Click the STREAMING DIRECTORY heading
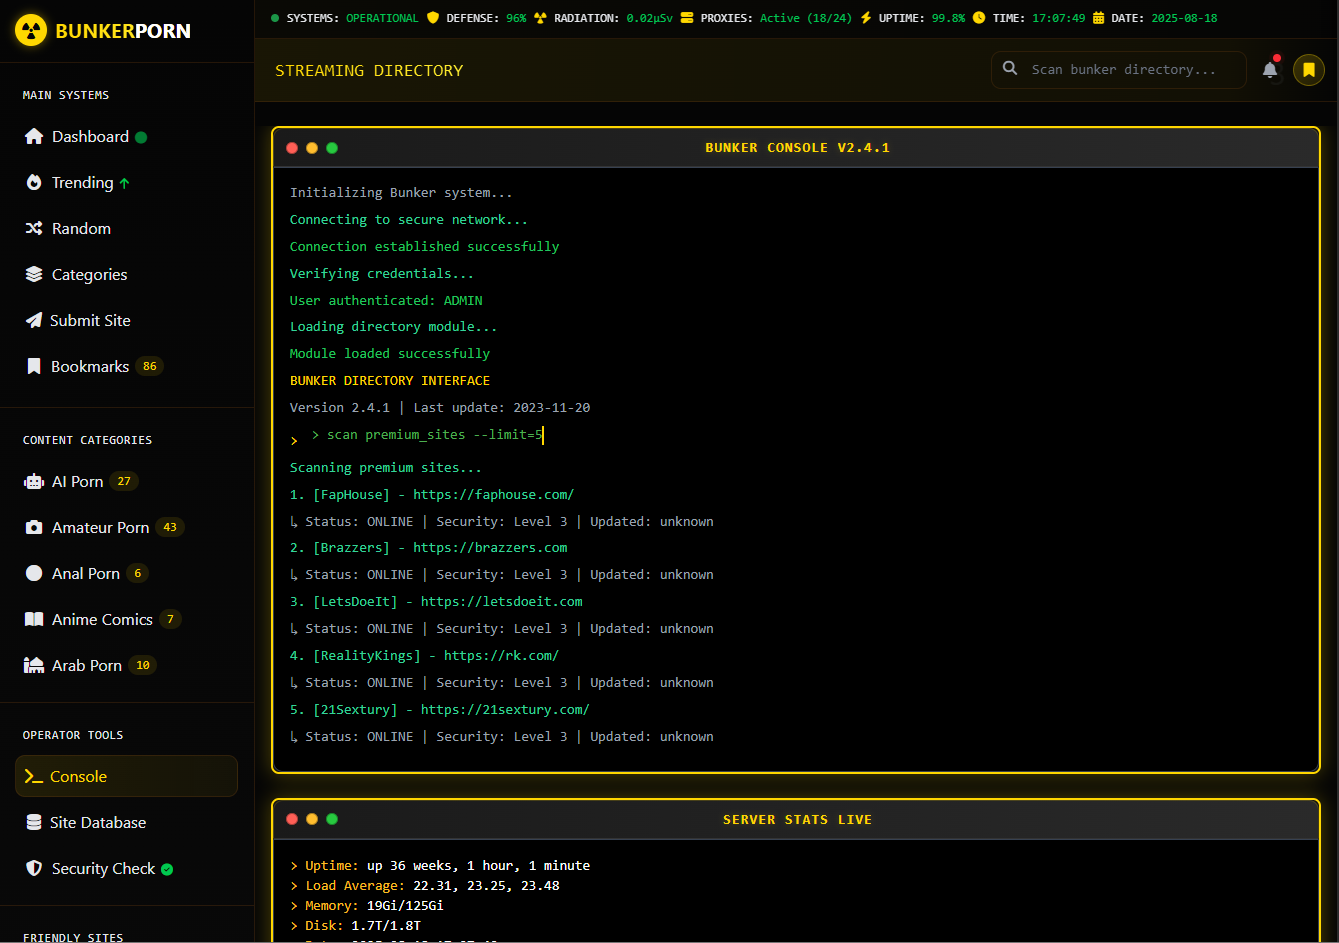 click(369, 71)
